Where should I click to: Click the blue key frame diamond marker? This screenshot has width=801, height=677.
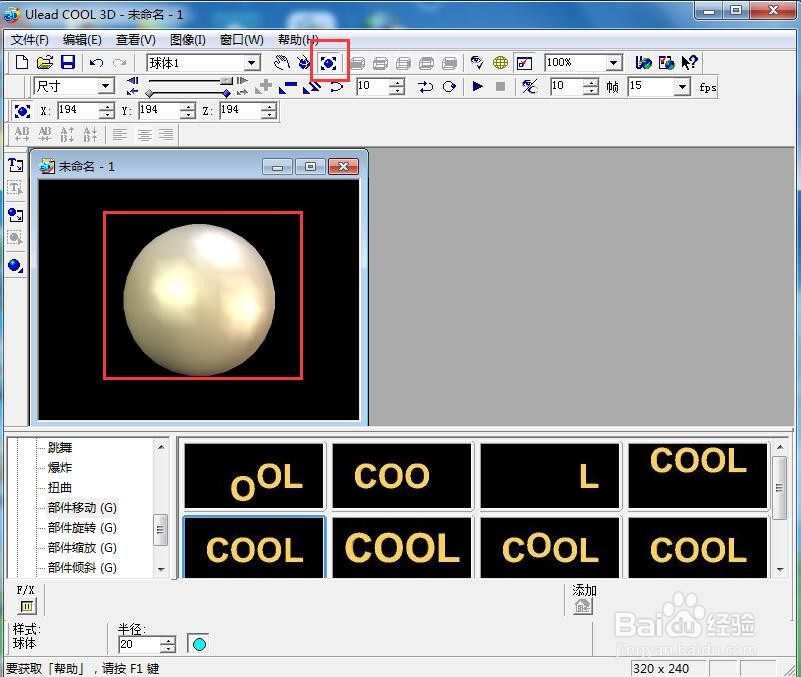click(x=226, y=93)
